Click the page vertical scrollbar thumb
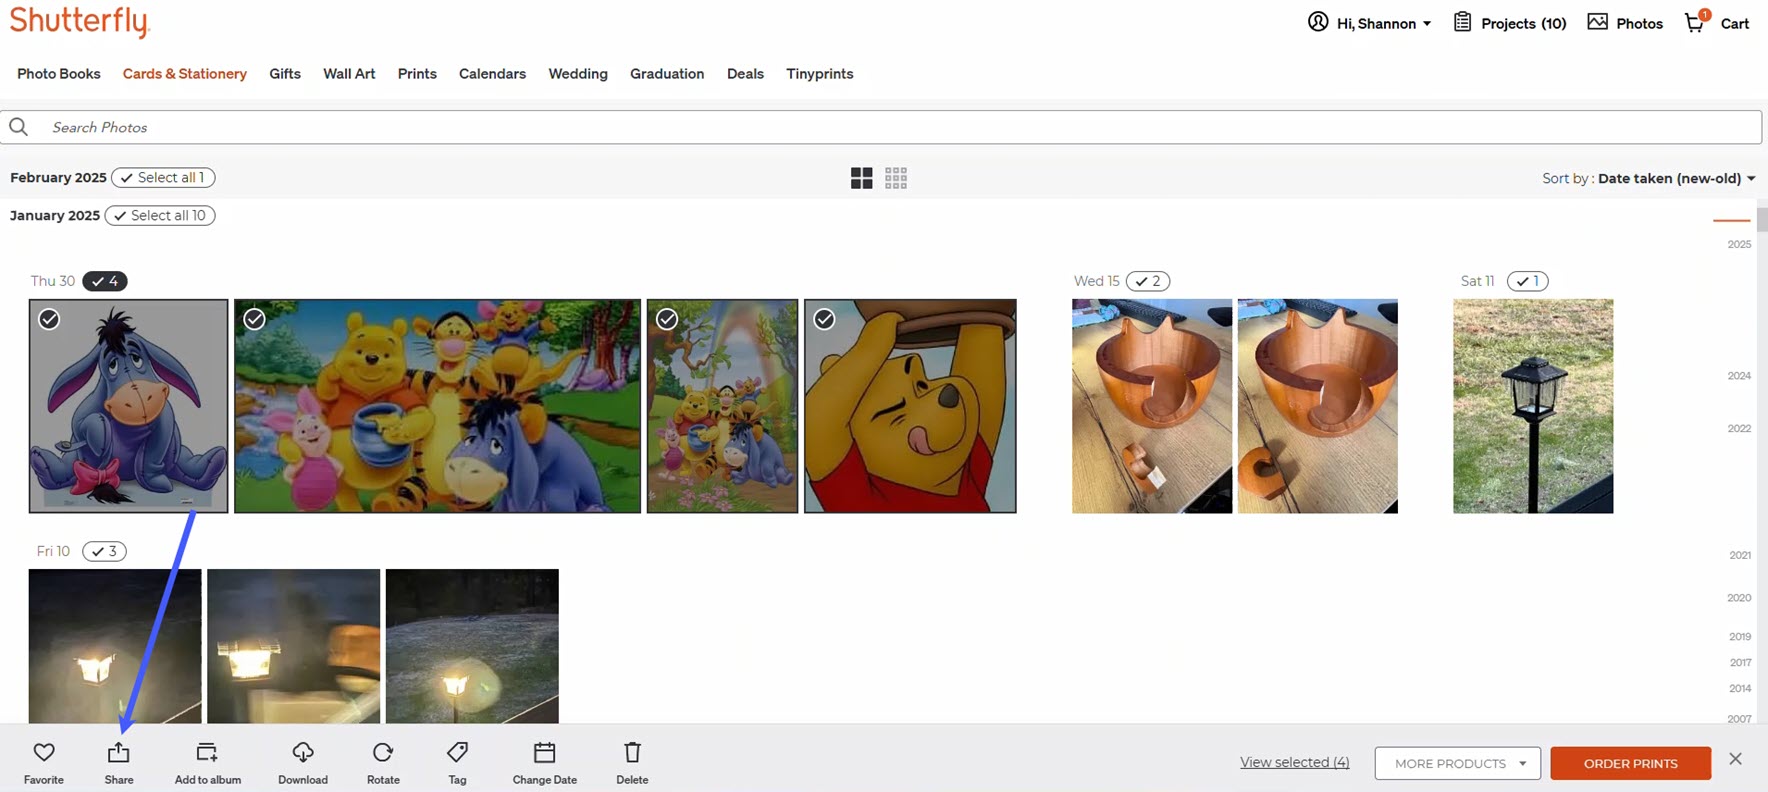The width and height of the screenshot is (1768, 792). 1762,220
